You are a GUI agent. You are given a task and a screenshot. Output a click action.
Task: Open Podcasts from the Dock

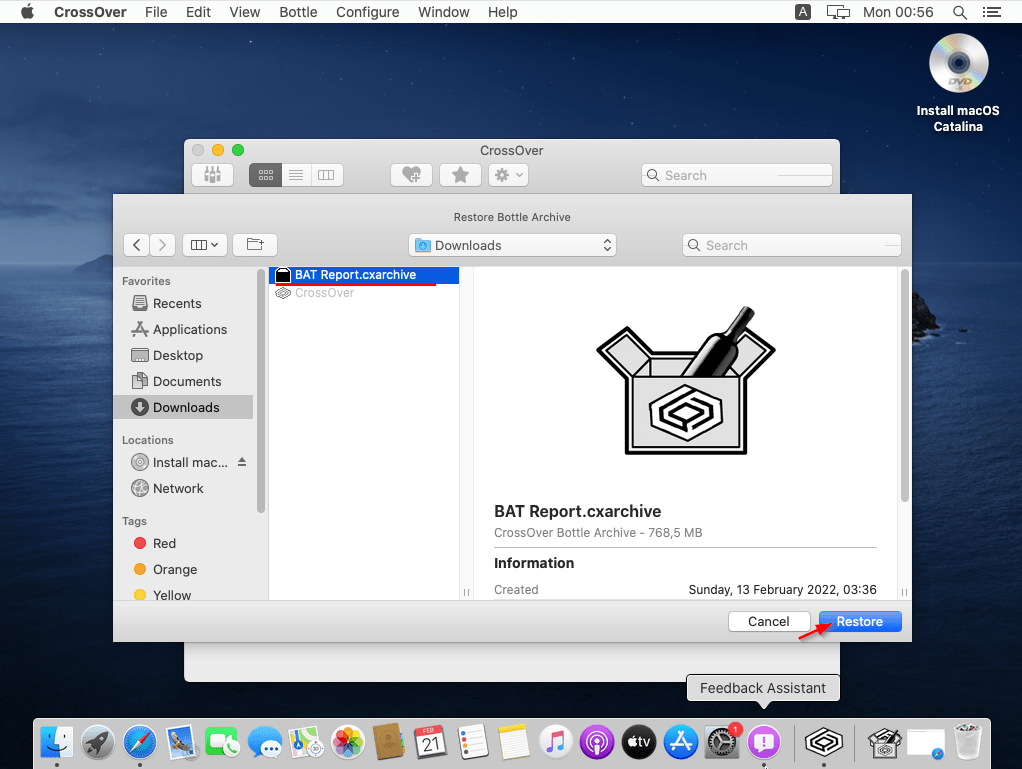(x=597, y=742)
